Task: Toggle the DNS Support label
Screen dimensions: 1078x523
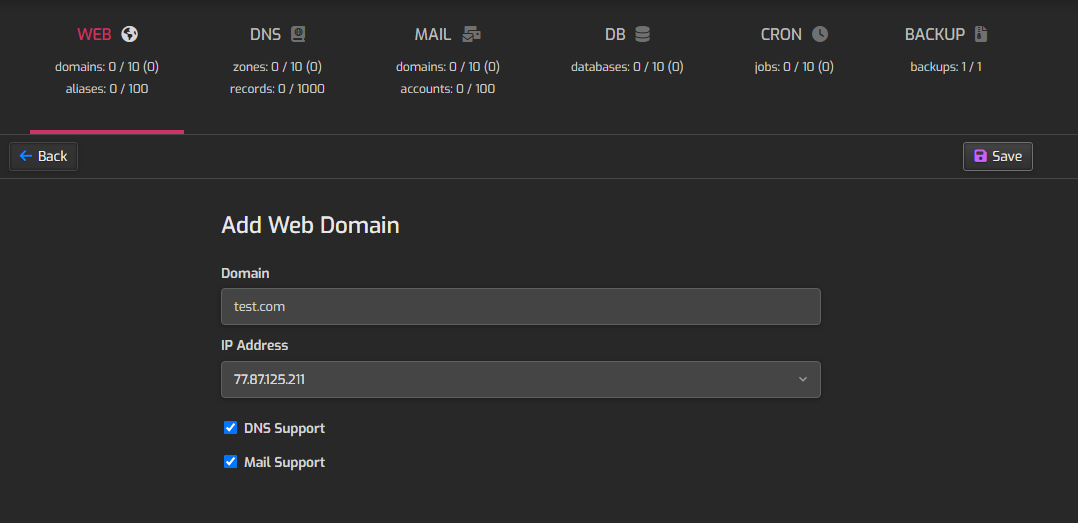Action: 285,428
